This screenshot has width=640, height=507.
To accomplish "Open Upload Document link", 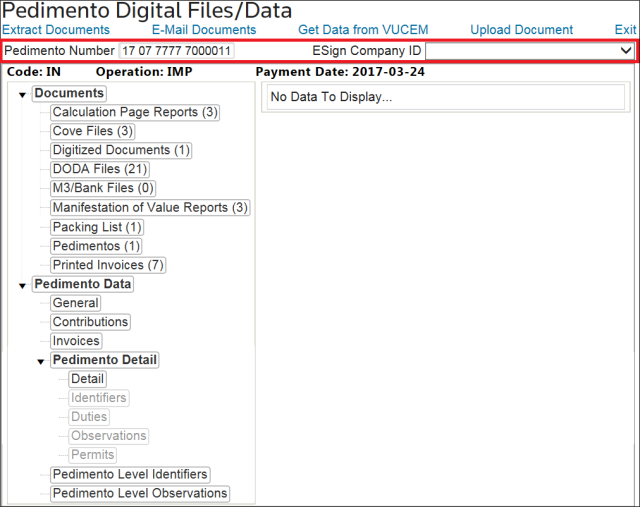I will 522,30.
